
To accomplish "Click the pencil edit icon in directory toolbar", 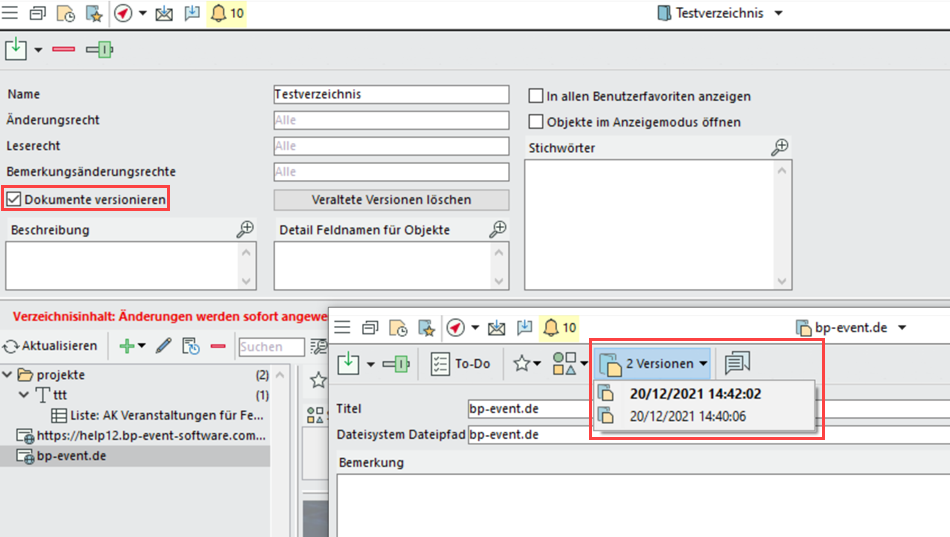I will (164, 346).
